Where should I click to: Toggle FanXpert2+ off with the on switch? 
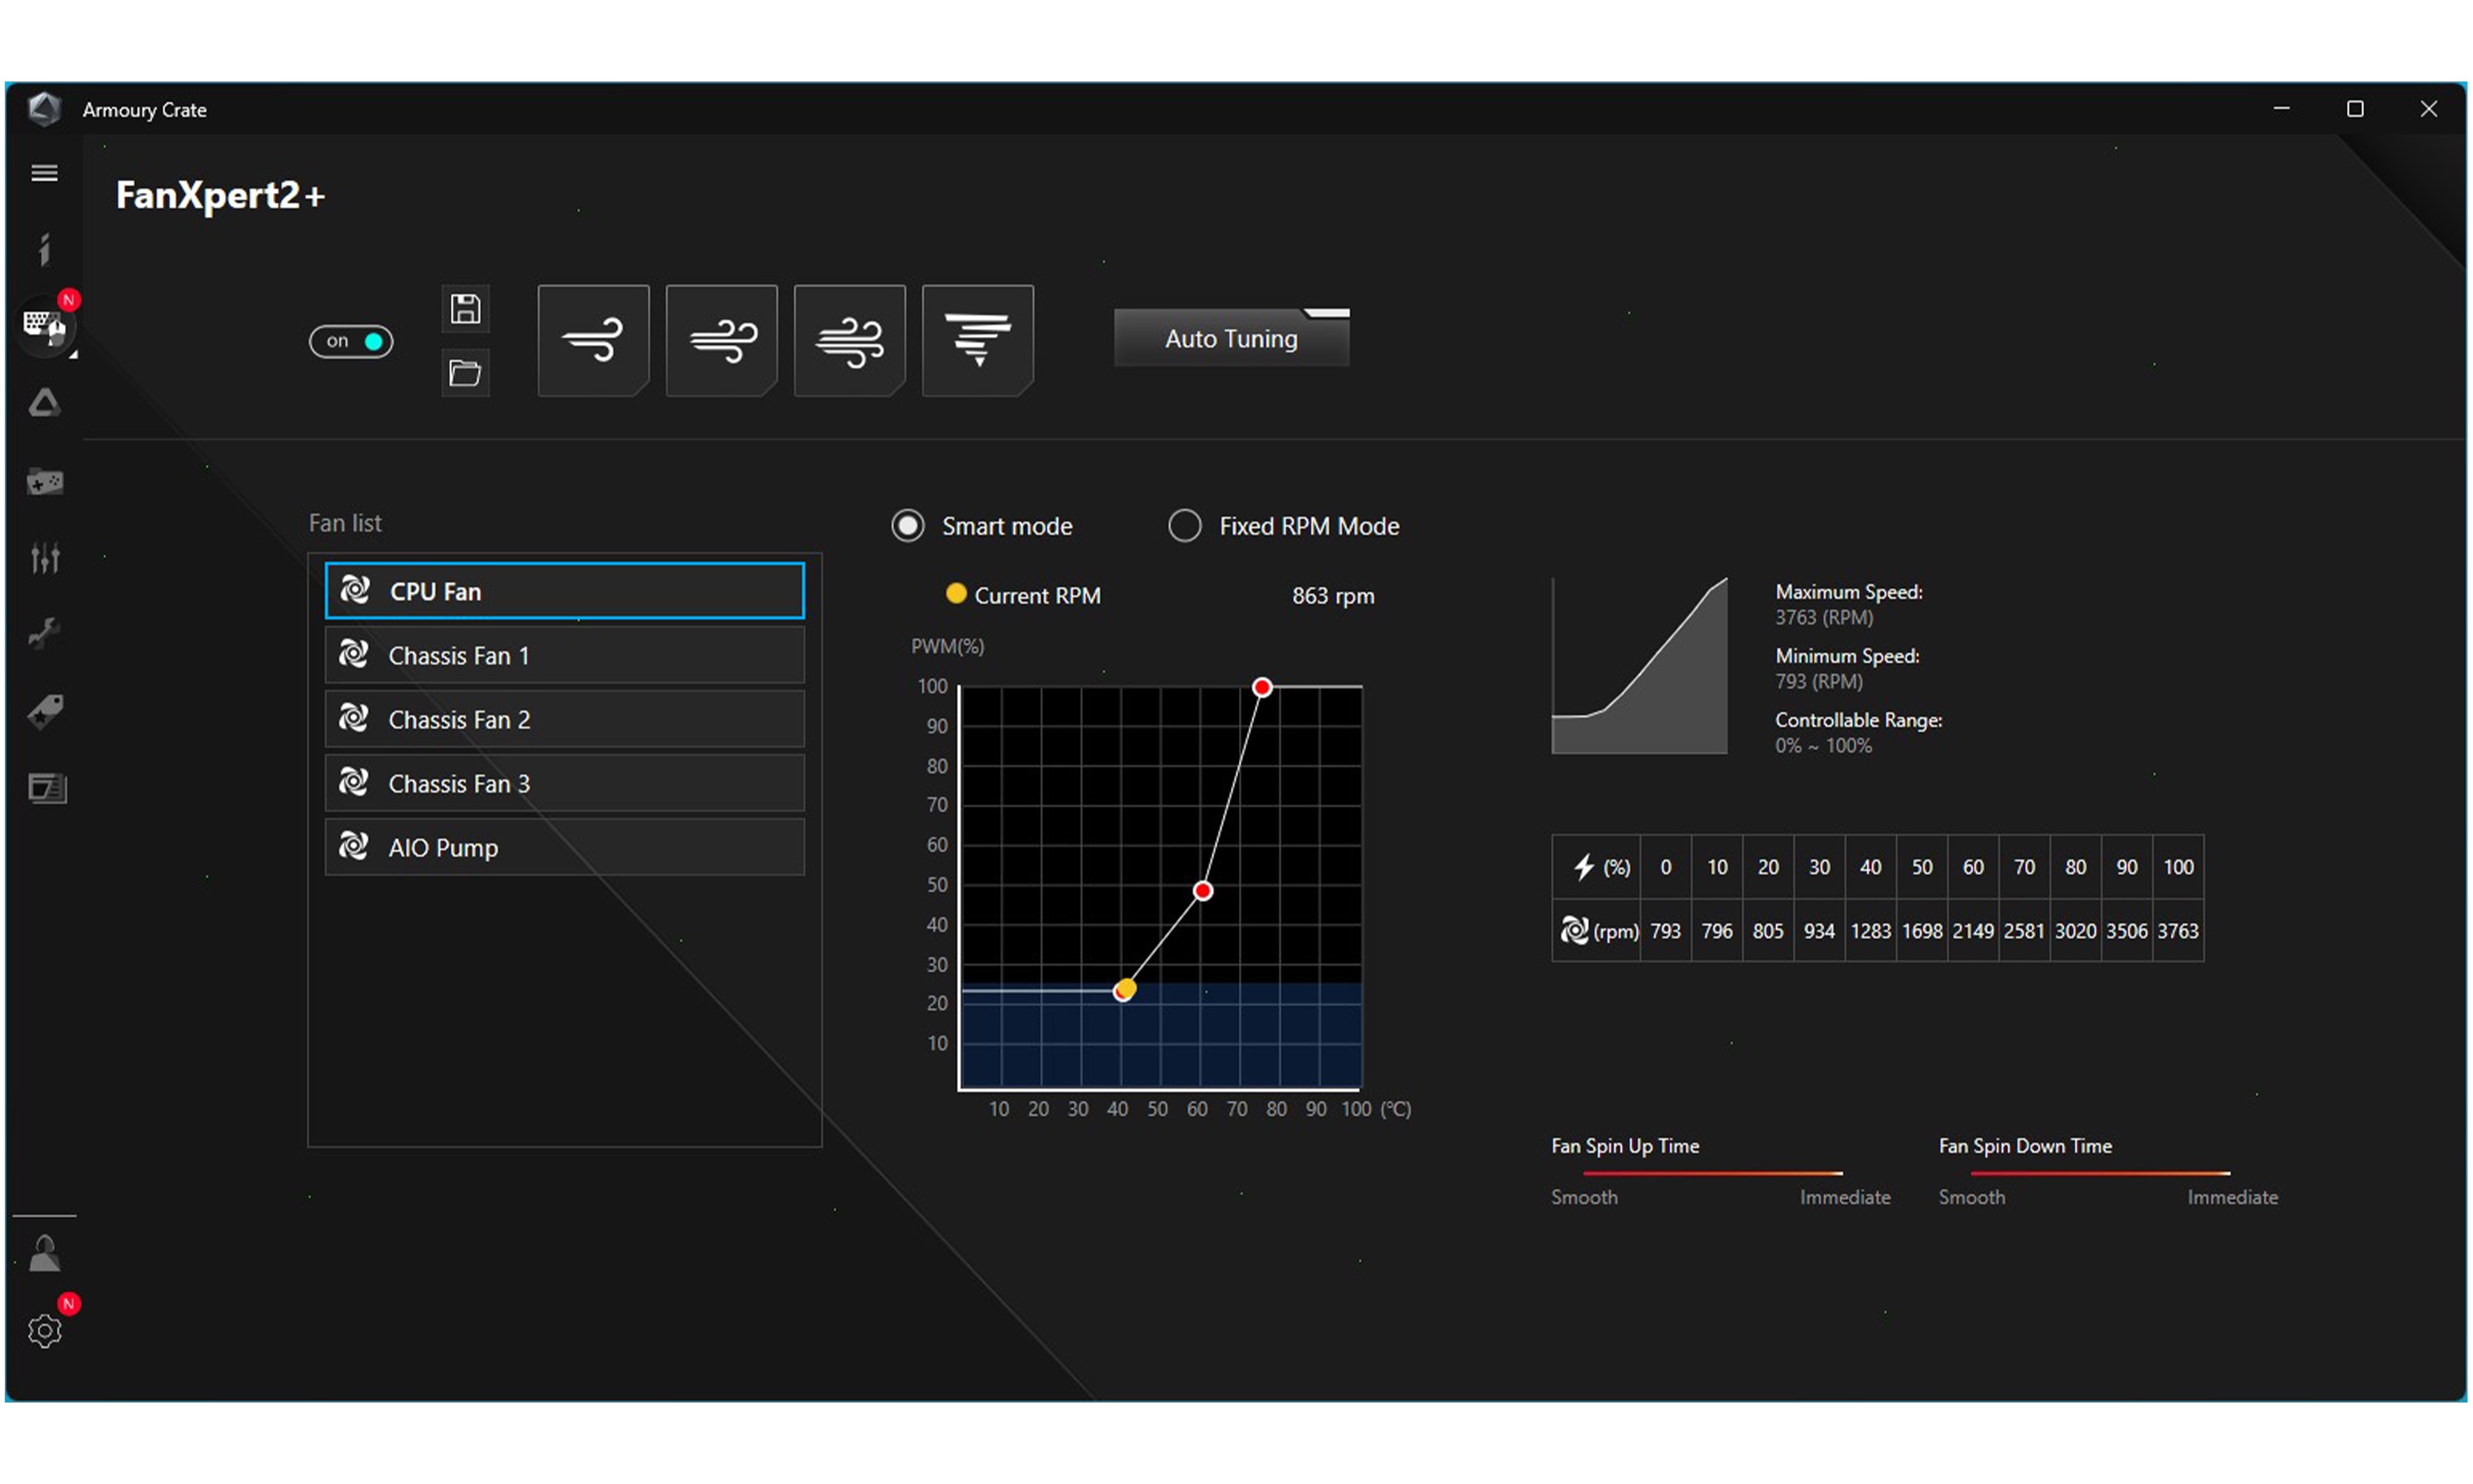(351, 341)
